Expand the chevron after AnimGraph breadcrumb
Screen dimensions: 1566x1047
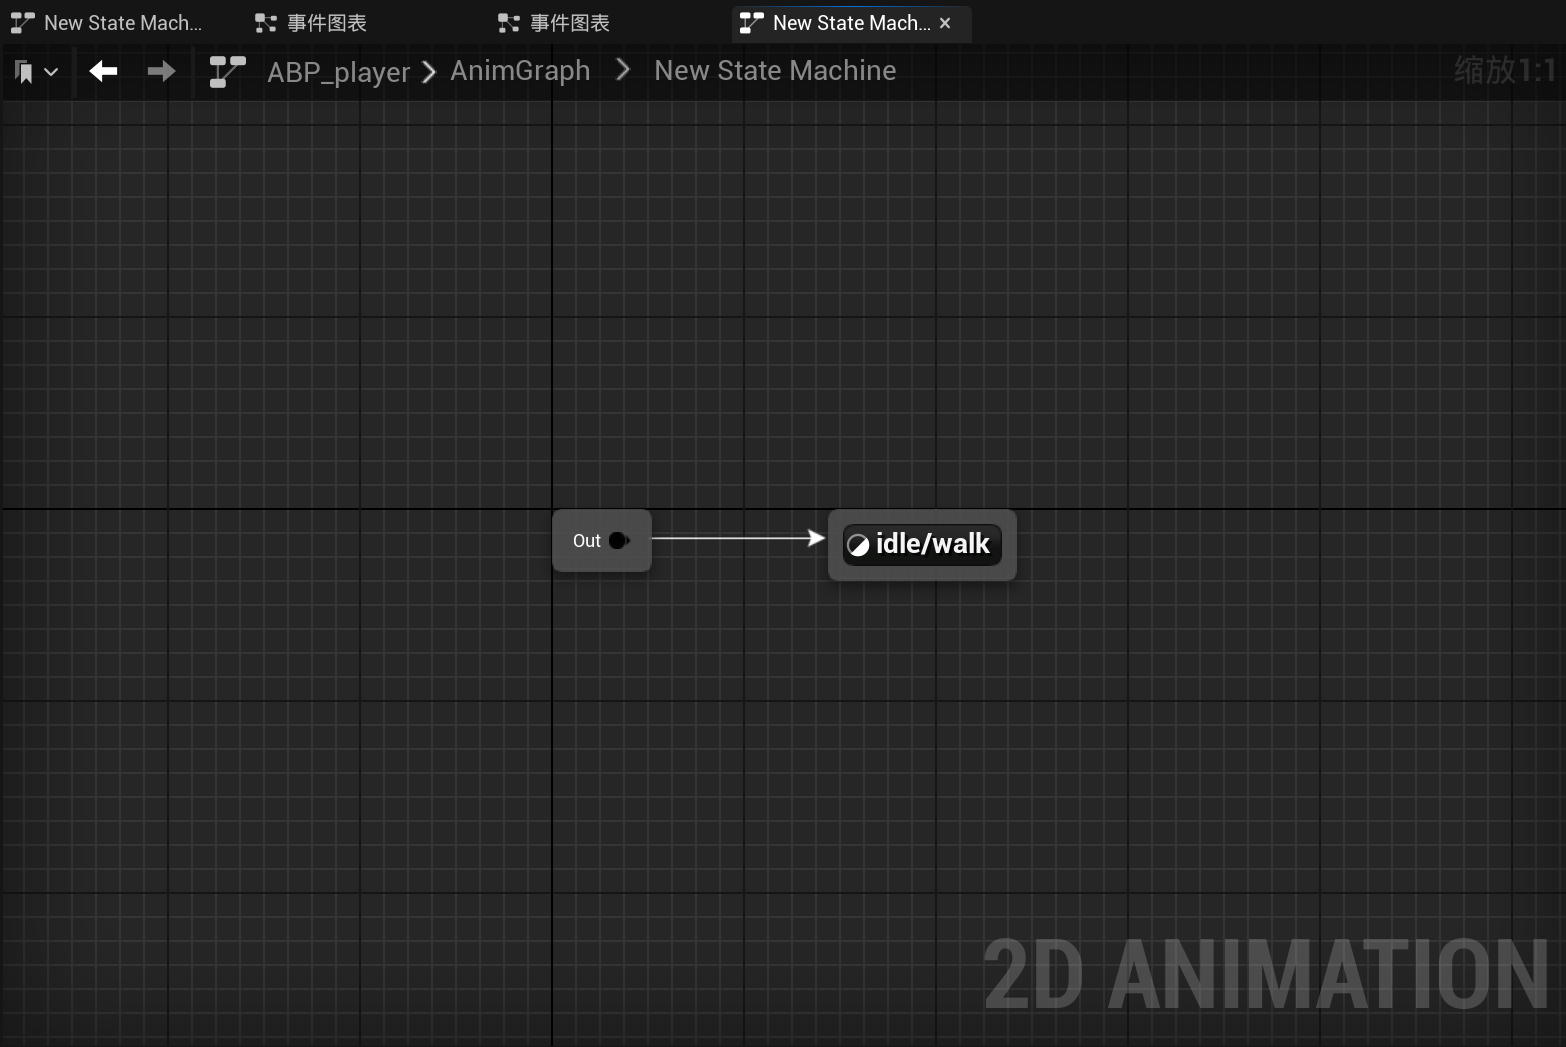coord(623,70)
